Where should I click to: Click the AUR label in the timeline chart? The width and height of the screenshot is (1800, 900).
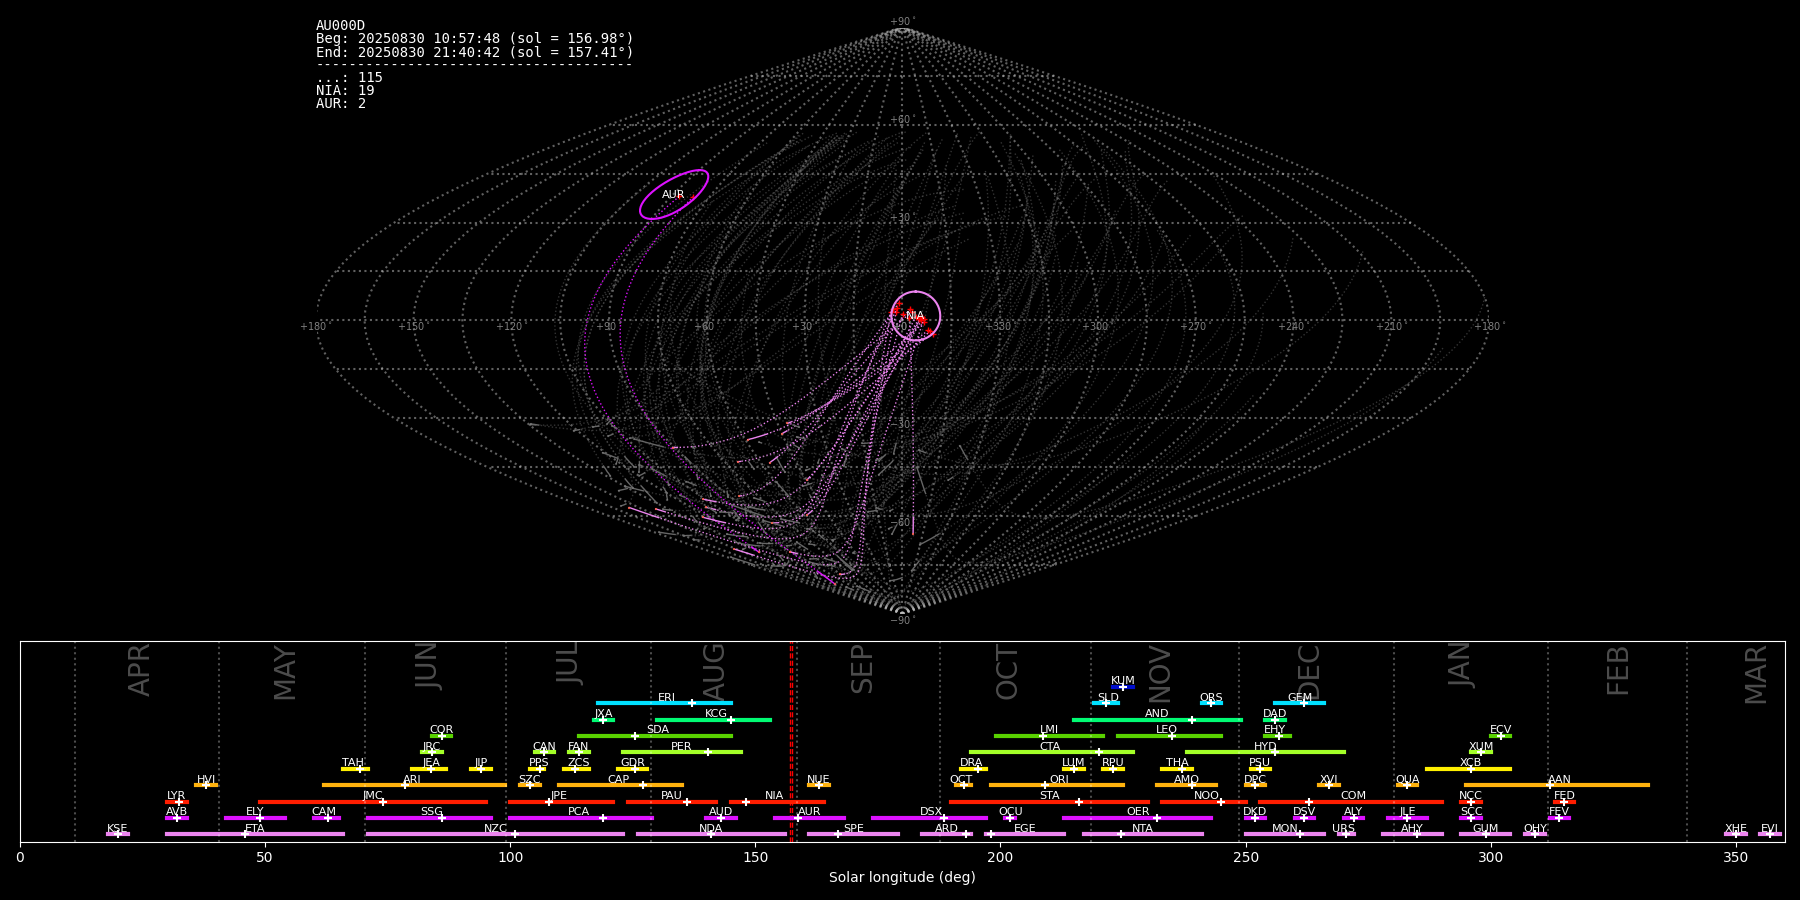coord(809,812)
